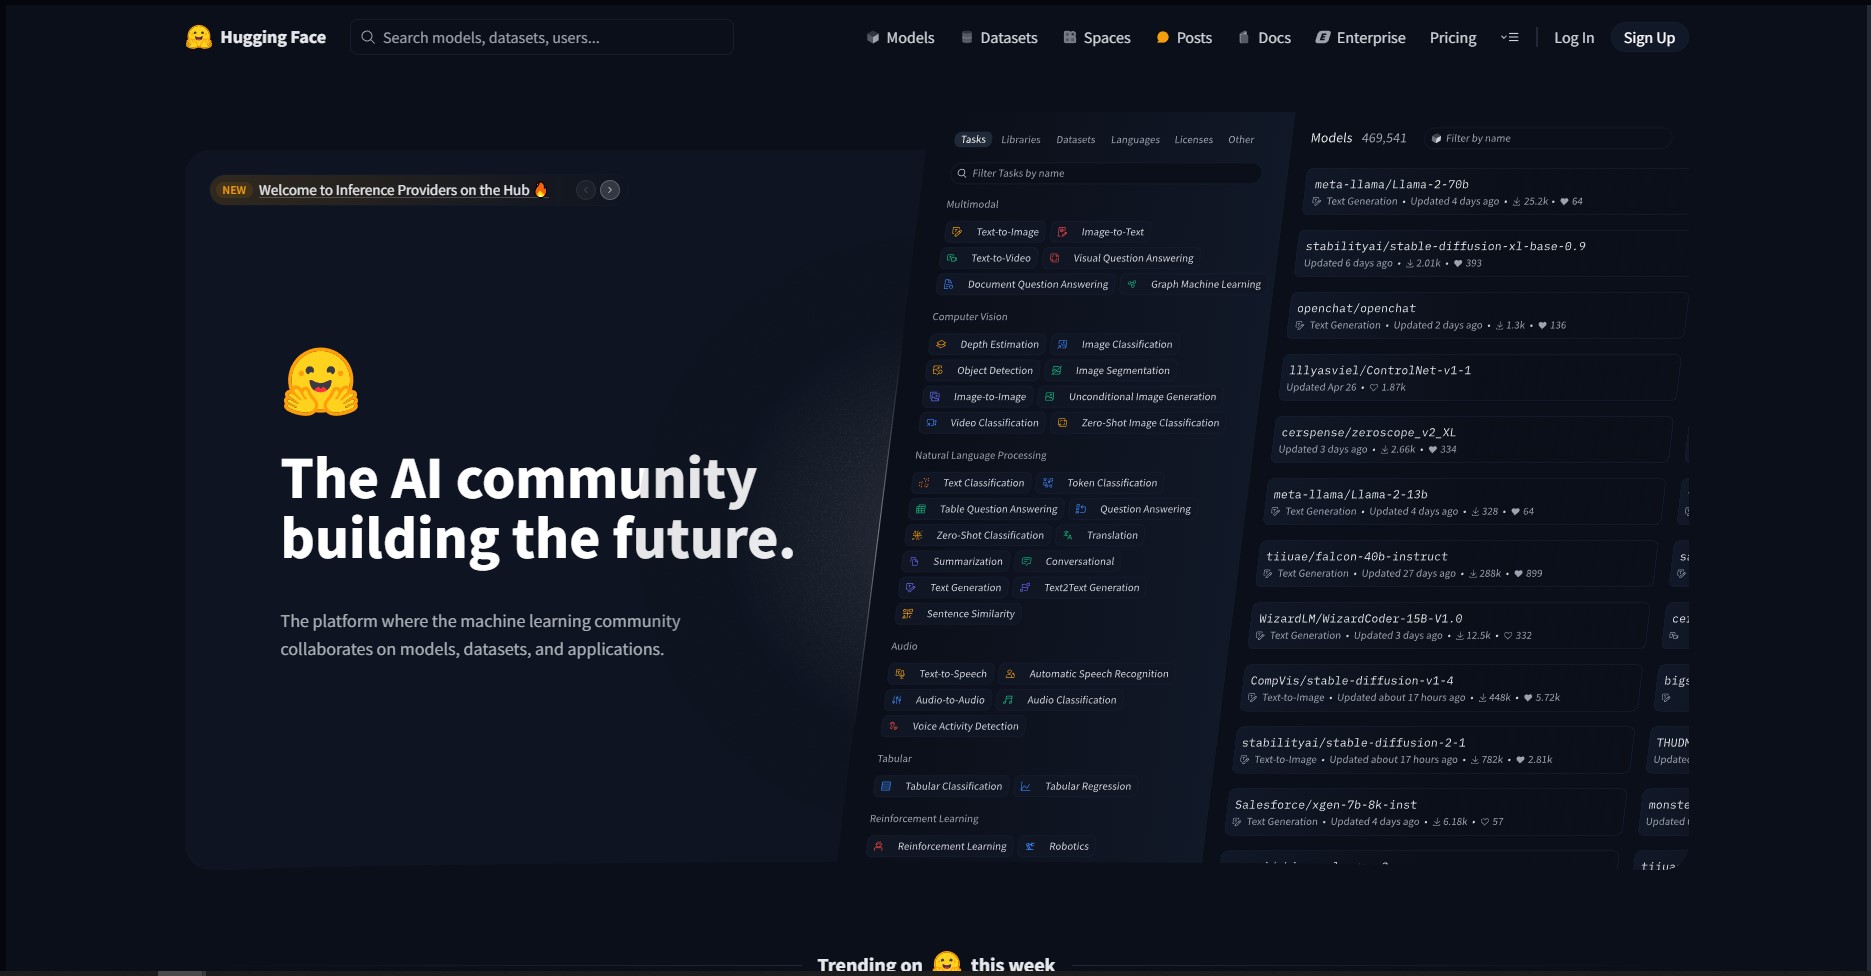Click the Filter Tasks by name field
The width and height of the screenshot is (1871, 976).
pos(1105,173)
